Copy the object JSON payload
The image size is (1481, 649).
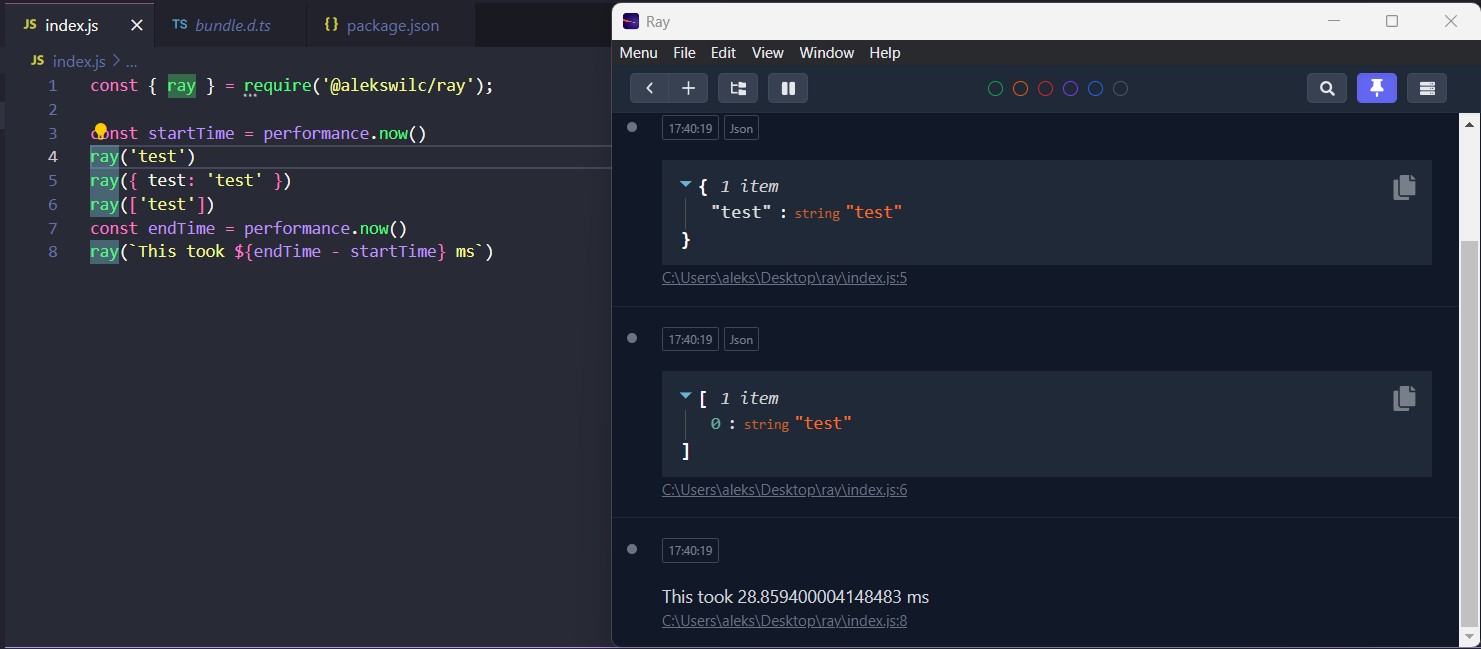tap(1404, 187)
